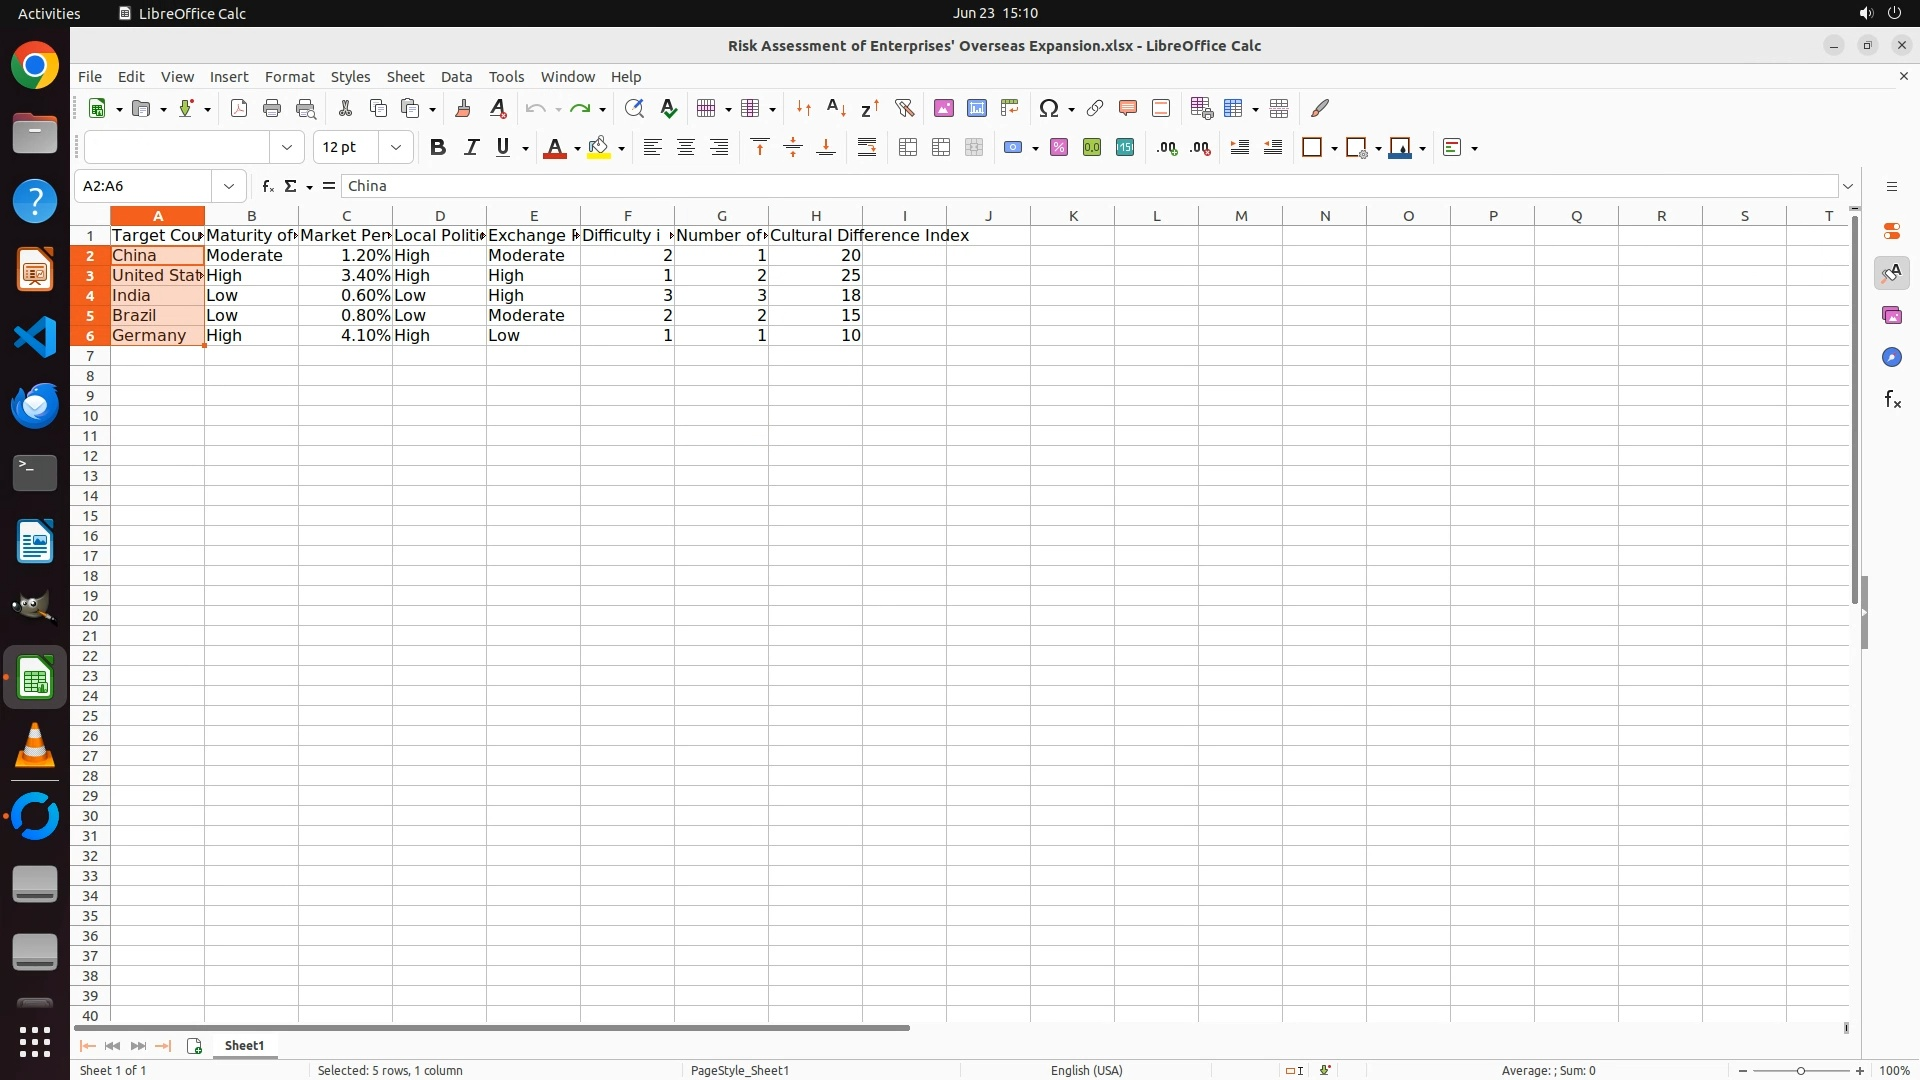Insert special character Omega icon
This screenshot has width=1920, height=1080.
[1048, 108]
